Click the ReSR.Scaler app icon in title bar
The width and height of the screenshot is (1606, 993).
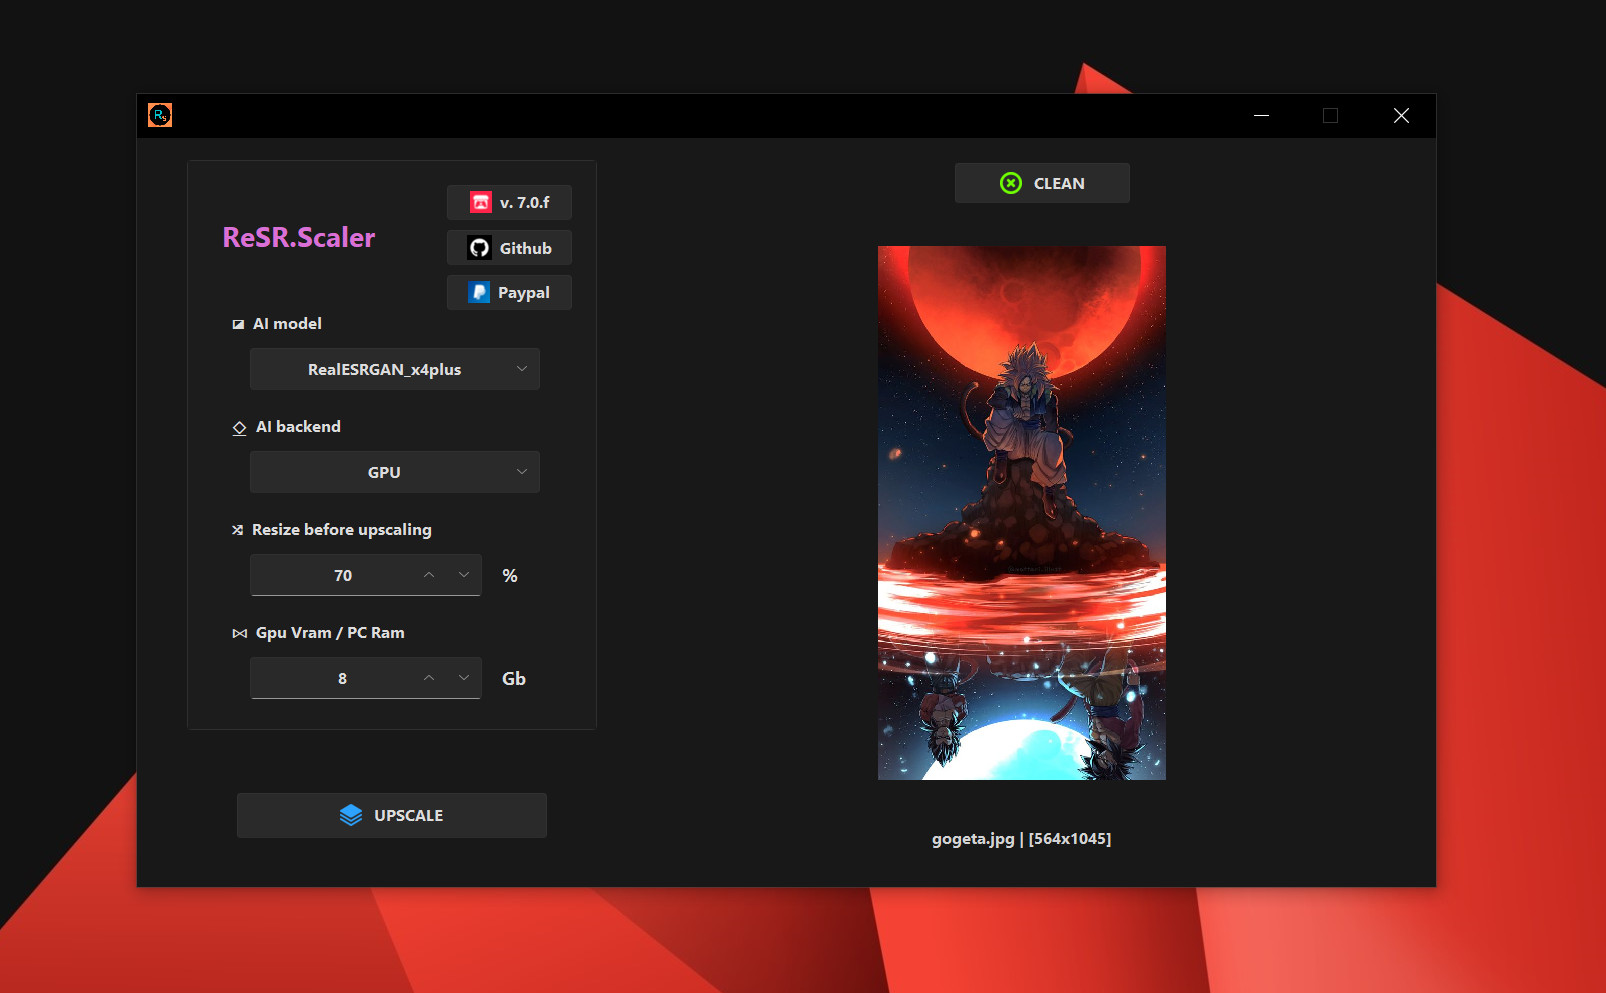[160, 115]
